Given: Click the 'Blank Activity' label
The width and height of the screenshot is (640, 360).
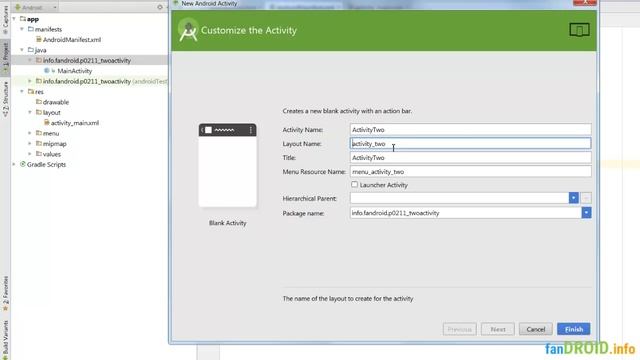Looking at the screenshot, I should tap(227, 223).
